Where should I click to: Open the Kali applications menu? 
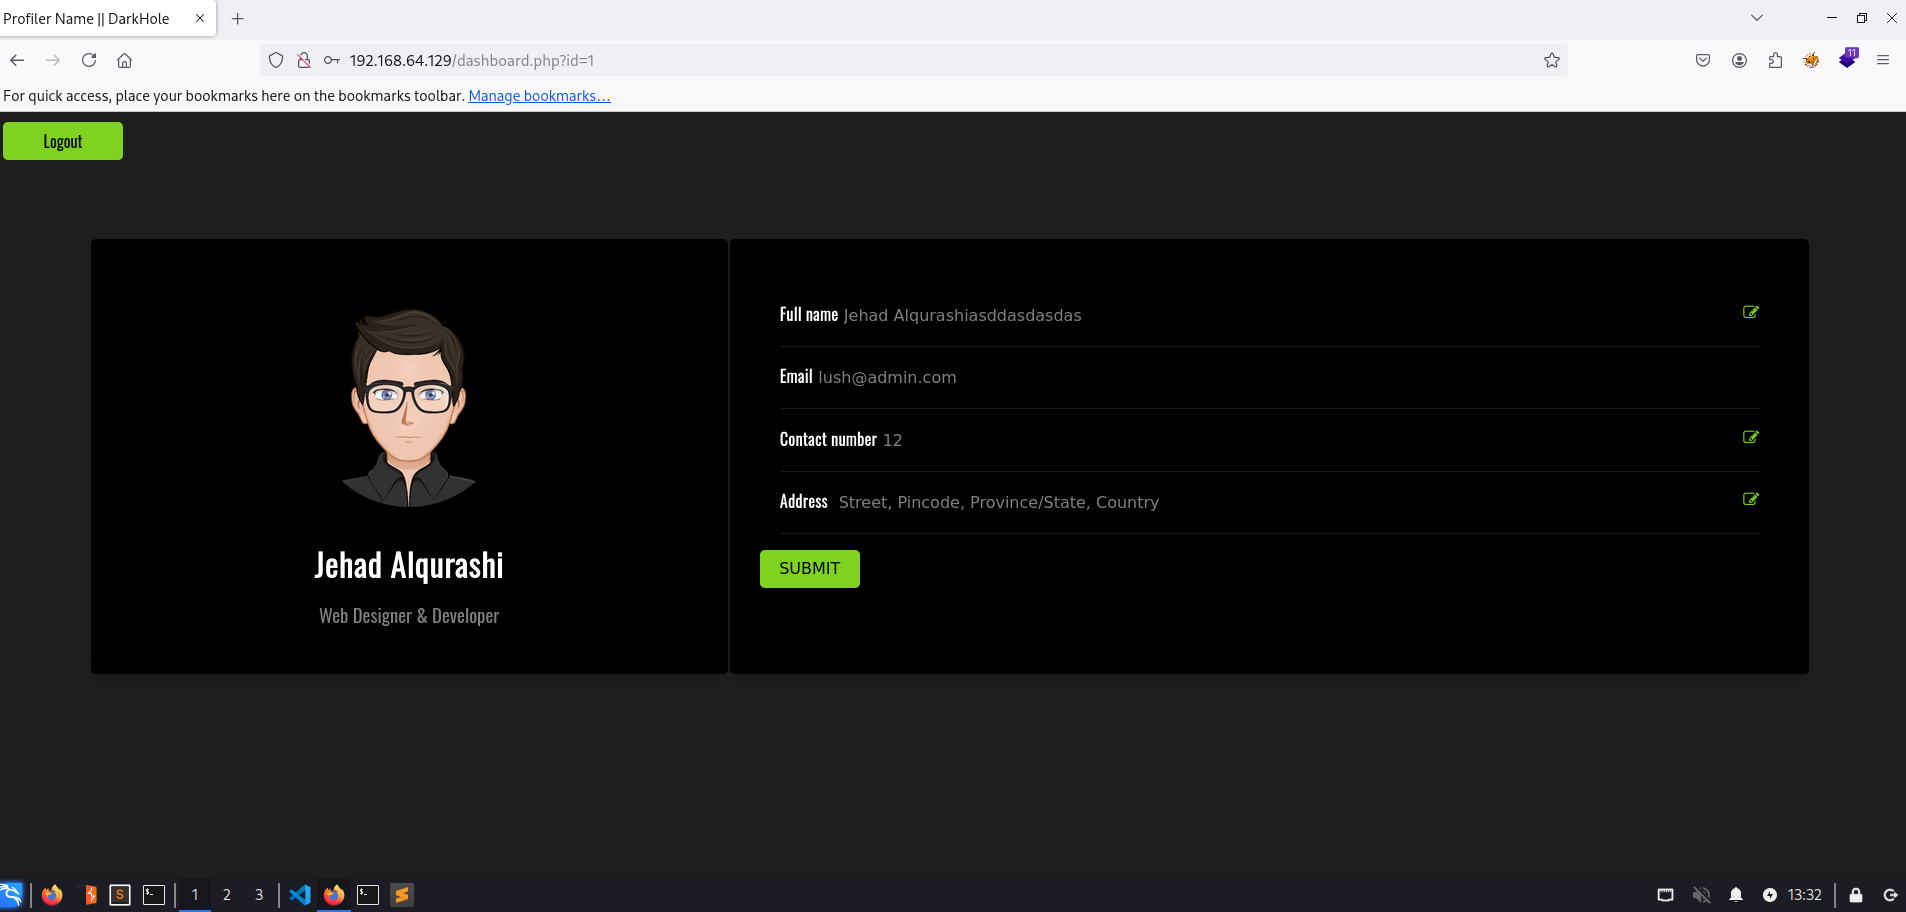(x=11, y=895)
